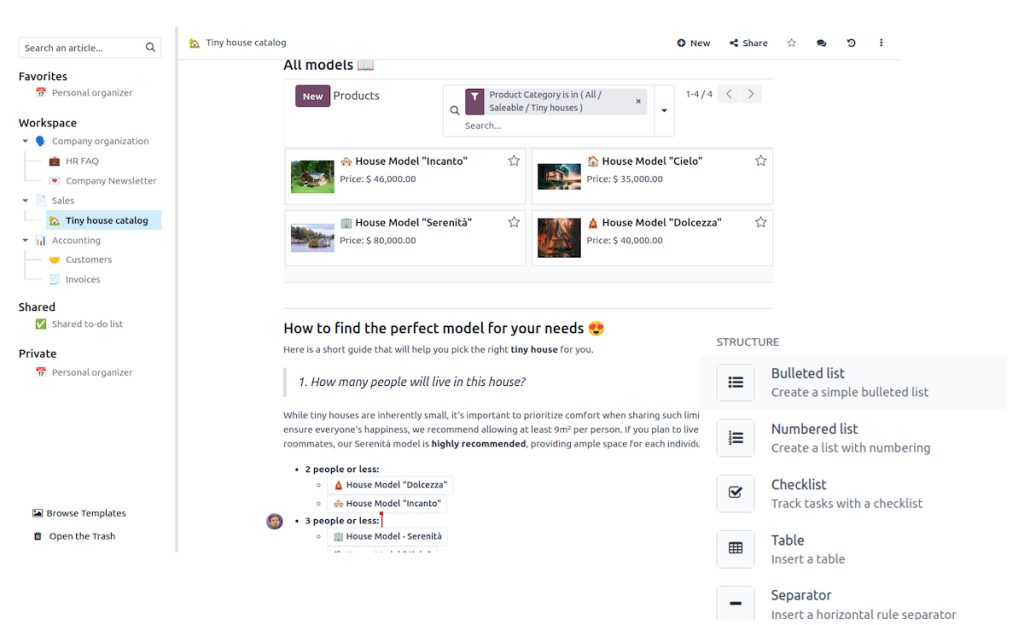Mark the article as favorite with the star
The height and width of the screenshot is (625, 1024).
pyautogui.click(x=792, y=43)
